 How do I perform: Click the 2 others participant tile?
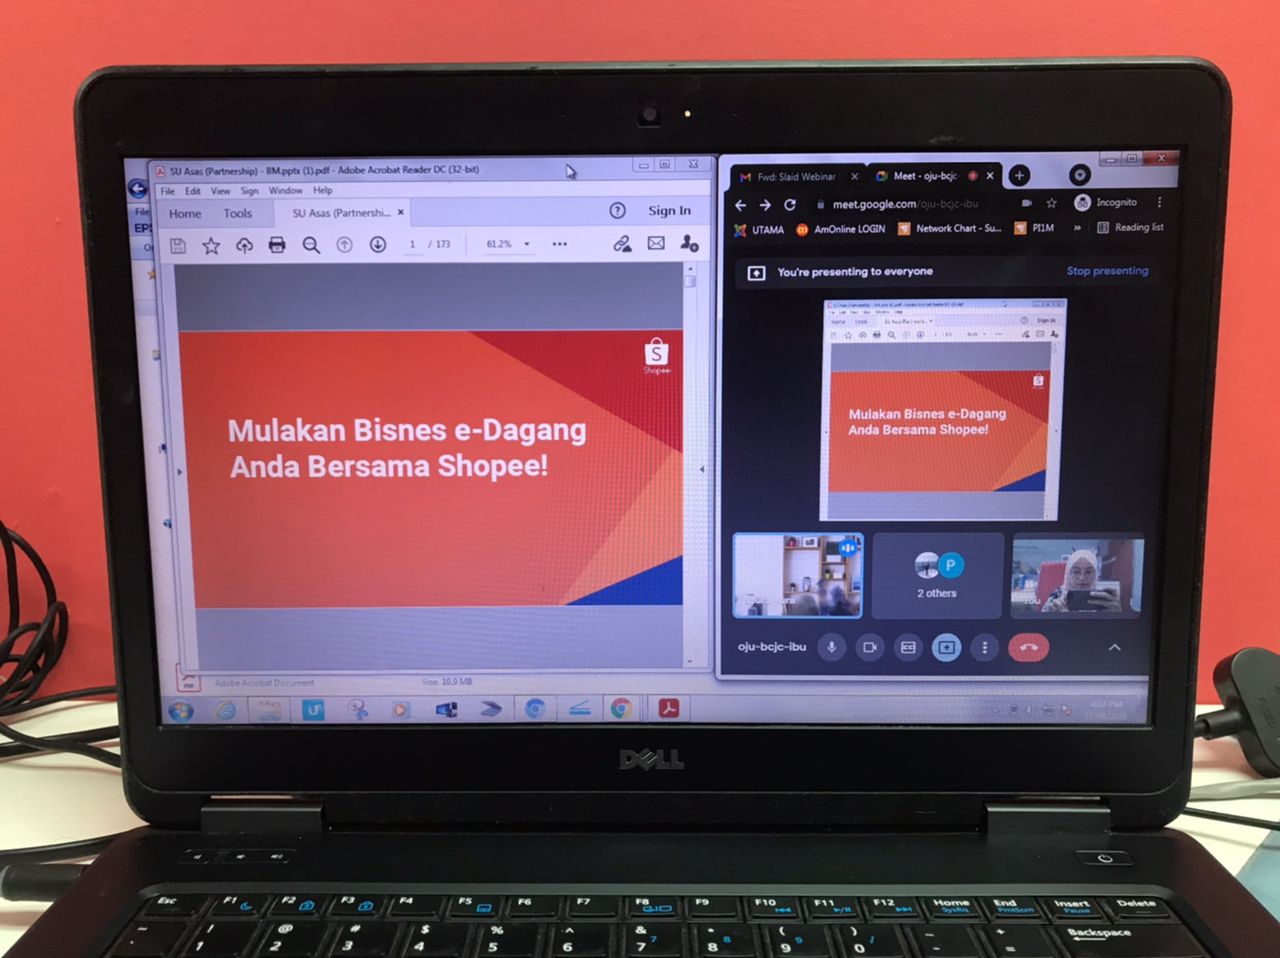(x=937, y=576)
